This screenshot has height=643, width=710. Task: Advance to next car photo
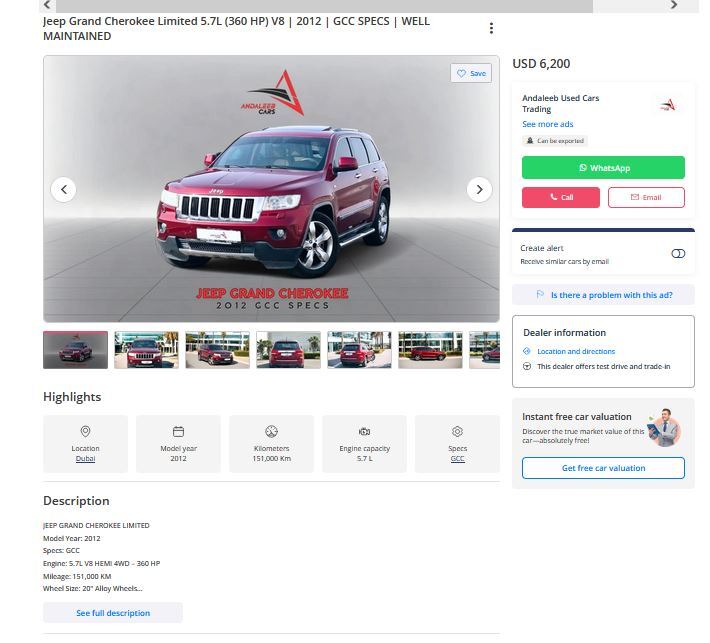[479, 189]
